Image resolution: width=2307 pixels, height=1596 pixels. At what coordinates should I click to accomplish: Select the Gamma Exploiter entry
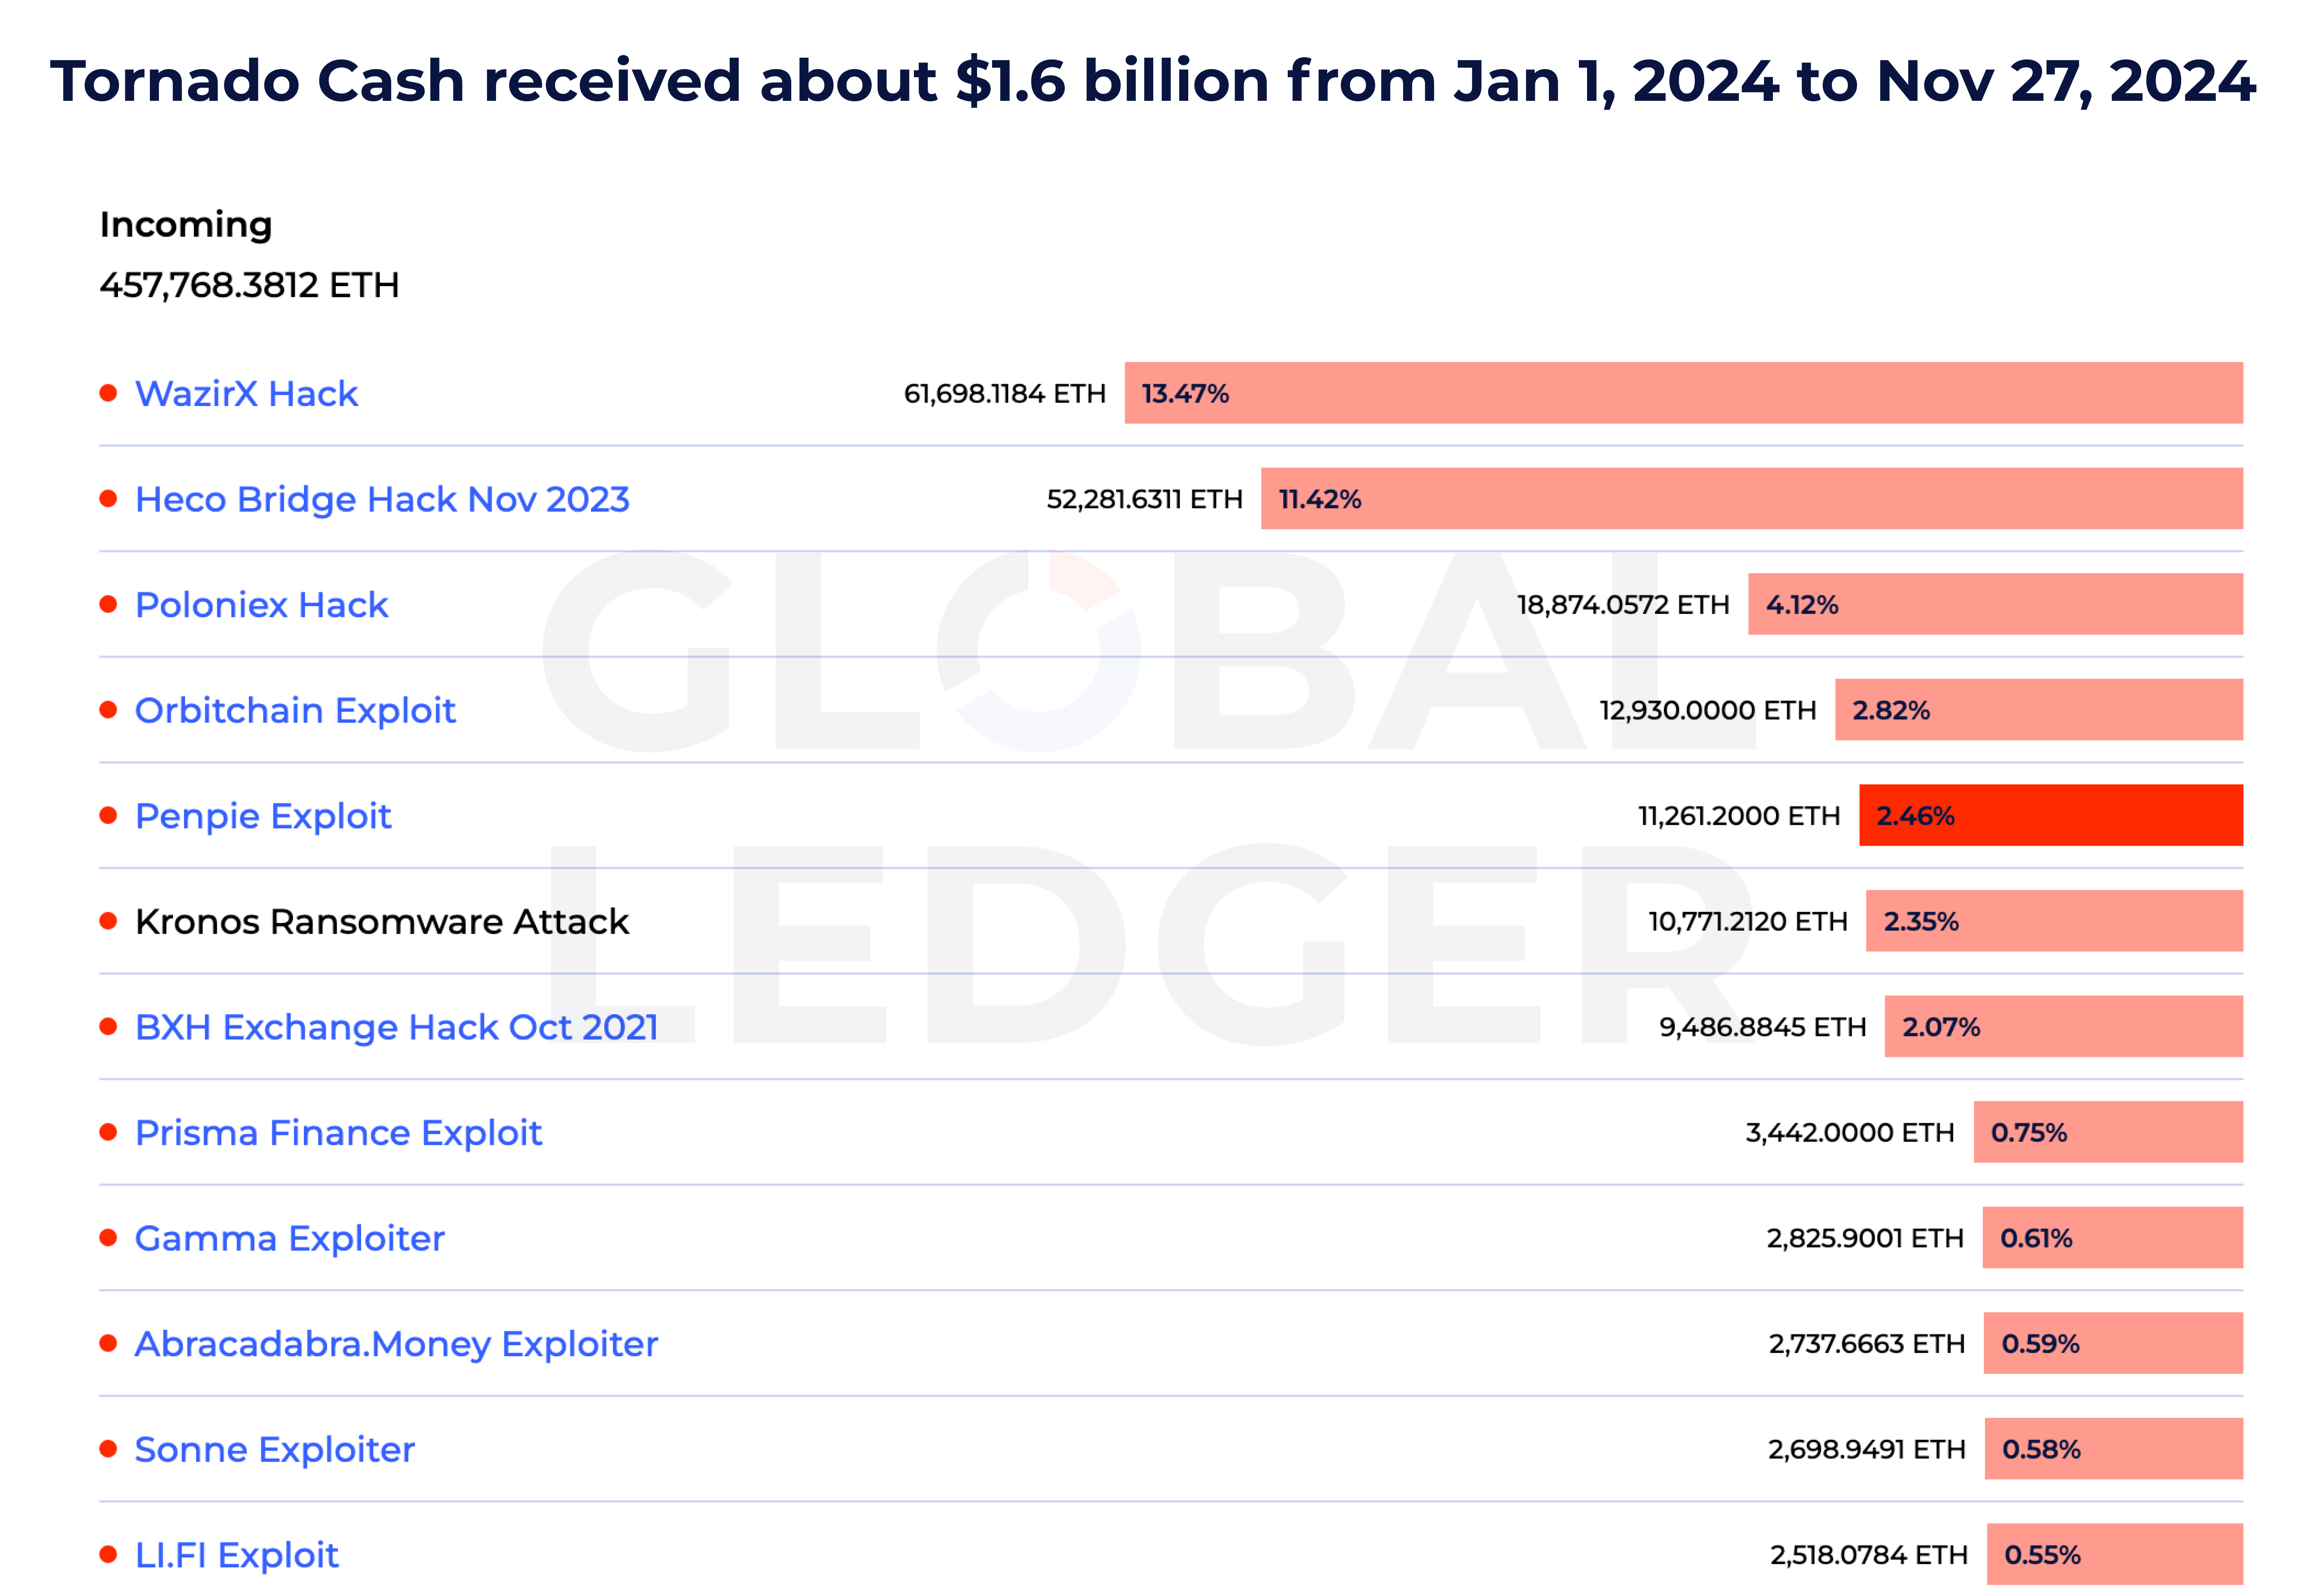click(x=289, y=1238)
